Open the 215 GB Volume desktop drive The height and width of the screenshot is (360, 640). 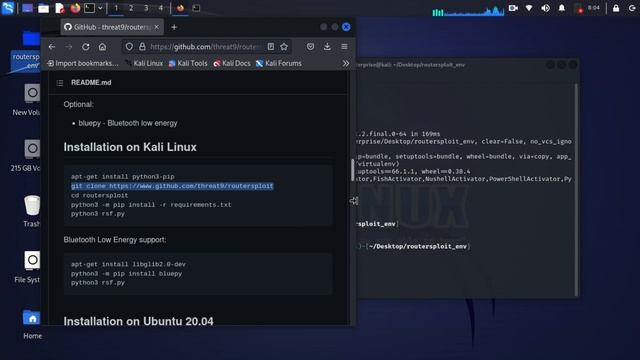(26, 156)
